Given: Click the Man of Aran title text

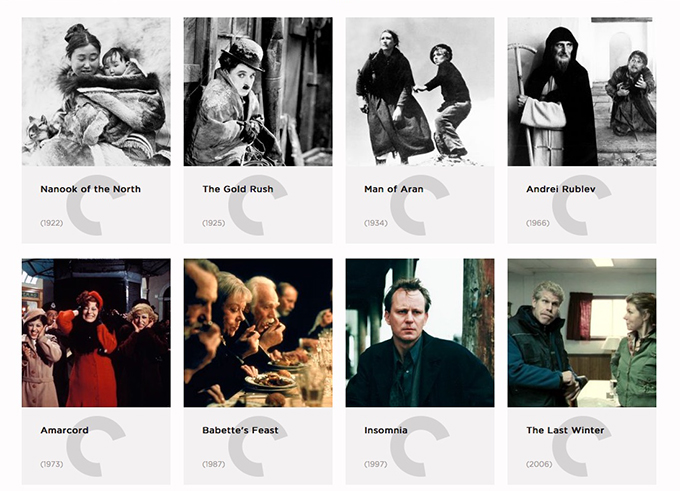Looking at the screenshot, I should [x=394, y=189].
